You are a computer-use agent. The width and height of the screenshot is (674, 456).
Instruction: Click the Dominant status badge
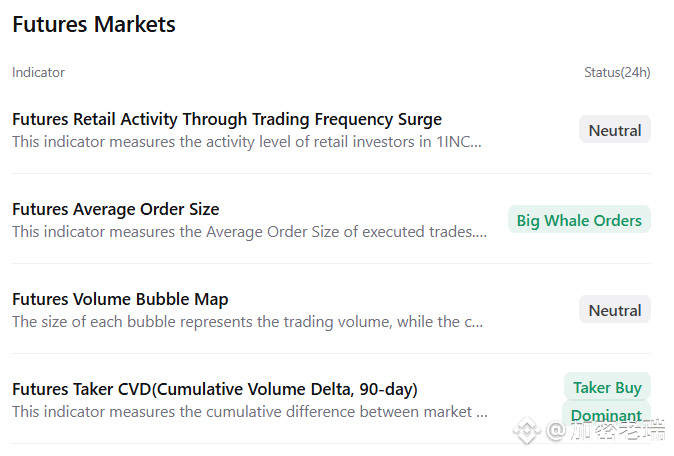[606, 414]
